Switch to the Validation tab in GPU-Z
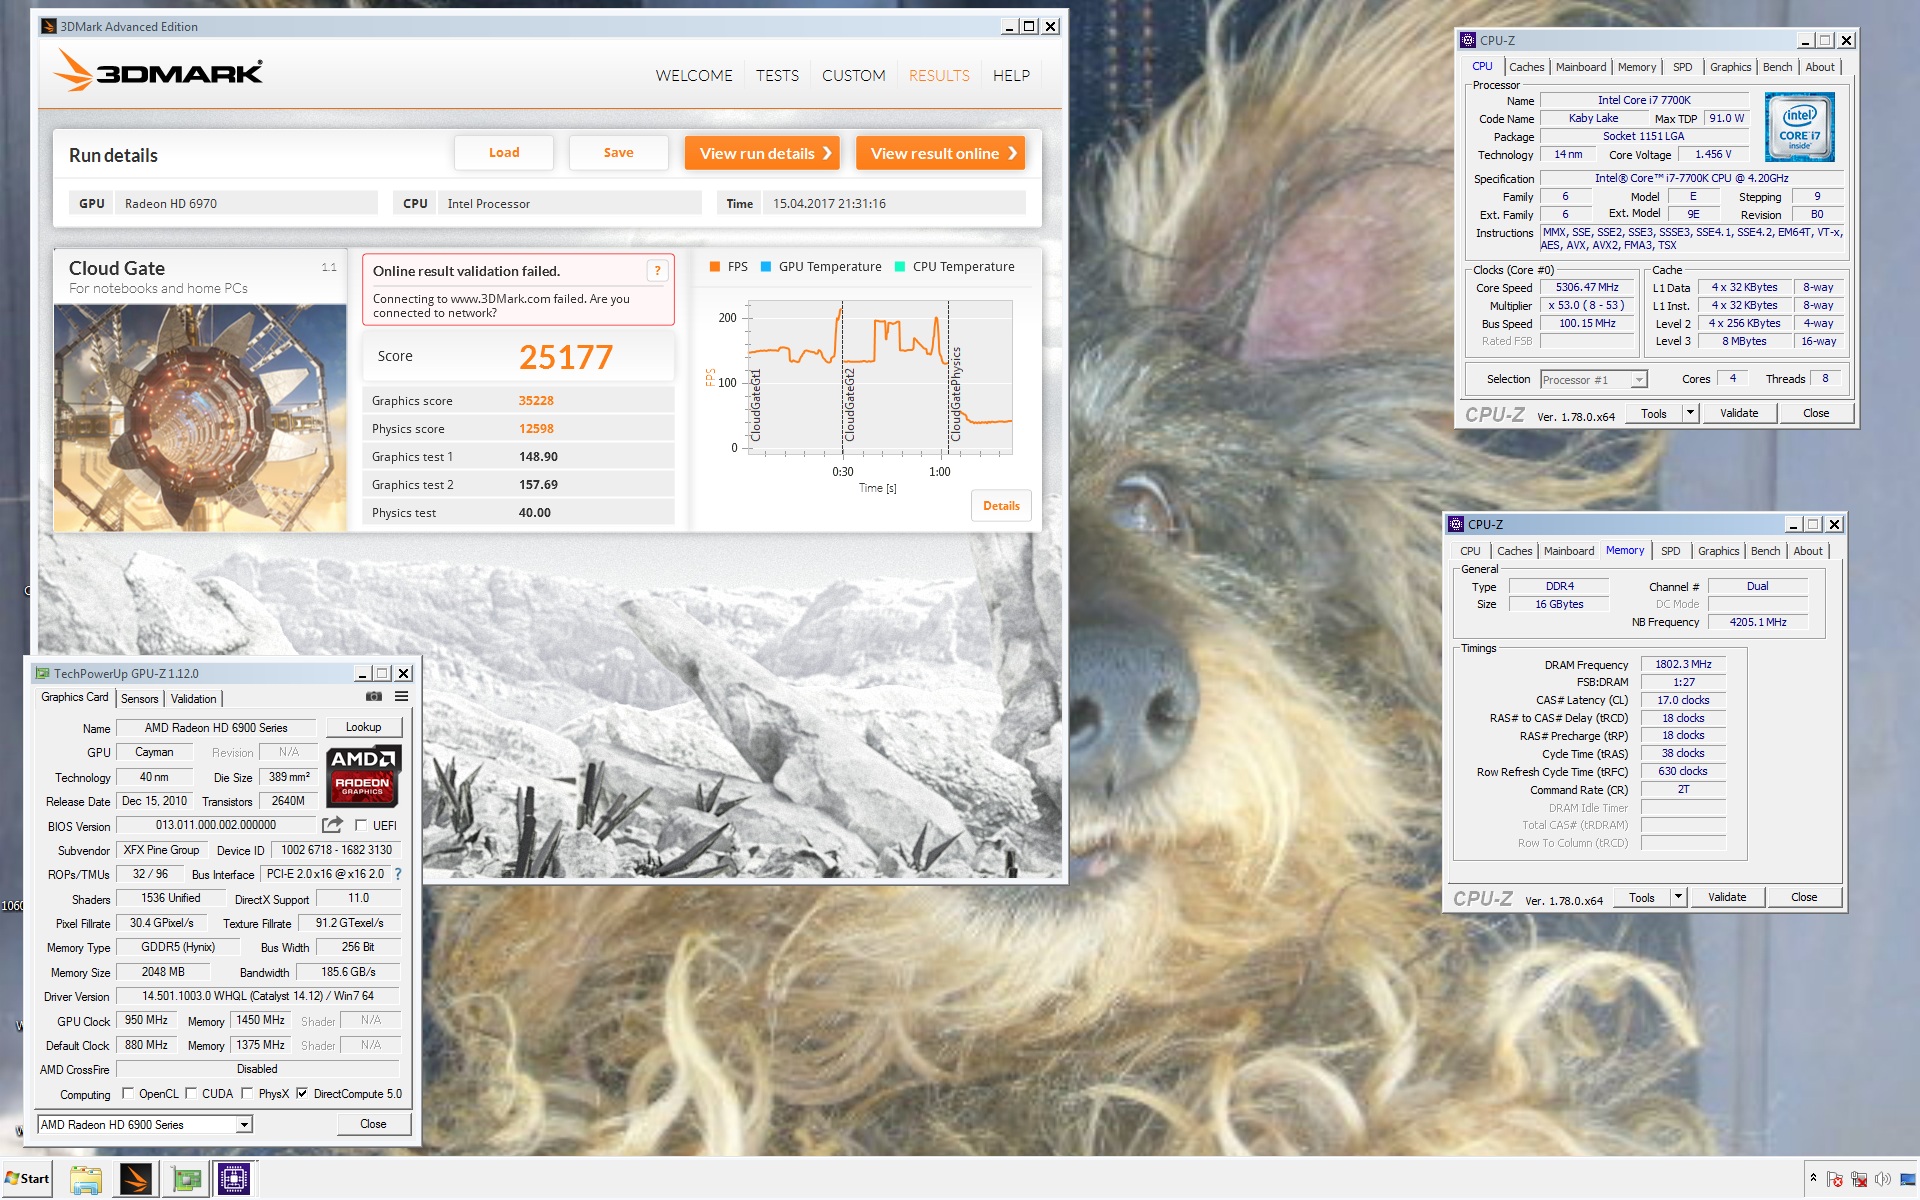Image resolution: width=1920 pixels, height=1200 pixels. (x=193, y=698)
